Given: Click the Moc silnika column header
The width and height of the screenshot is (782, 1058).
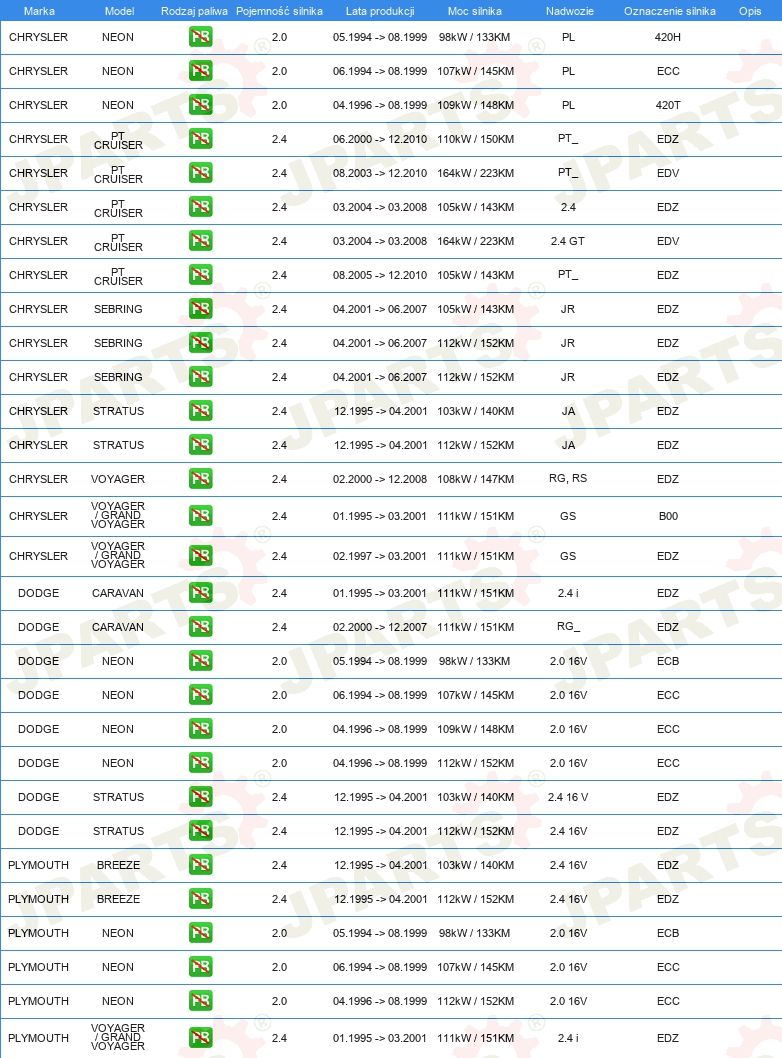Looking at the screenshot, I should coord(475,11).
